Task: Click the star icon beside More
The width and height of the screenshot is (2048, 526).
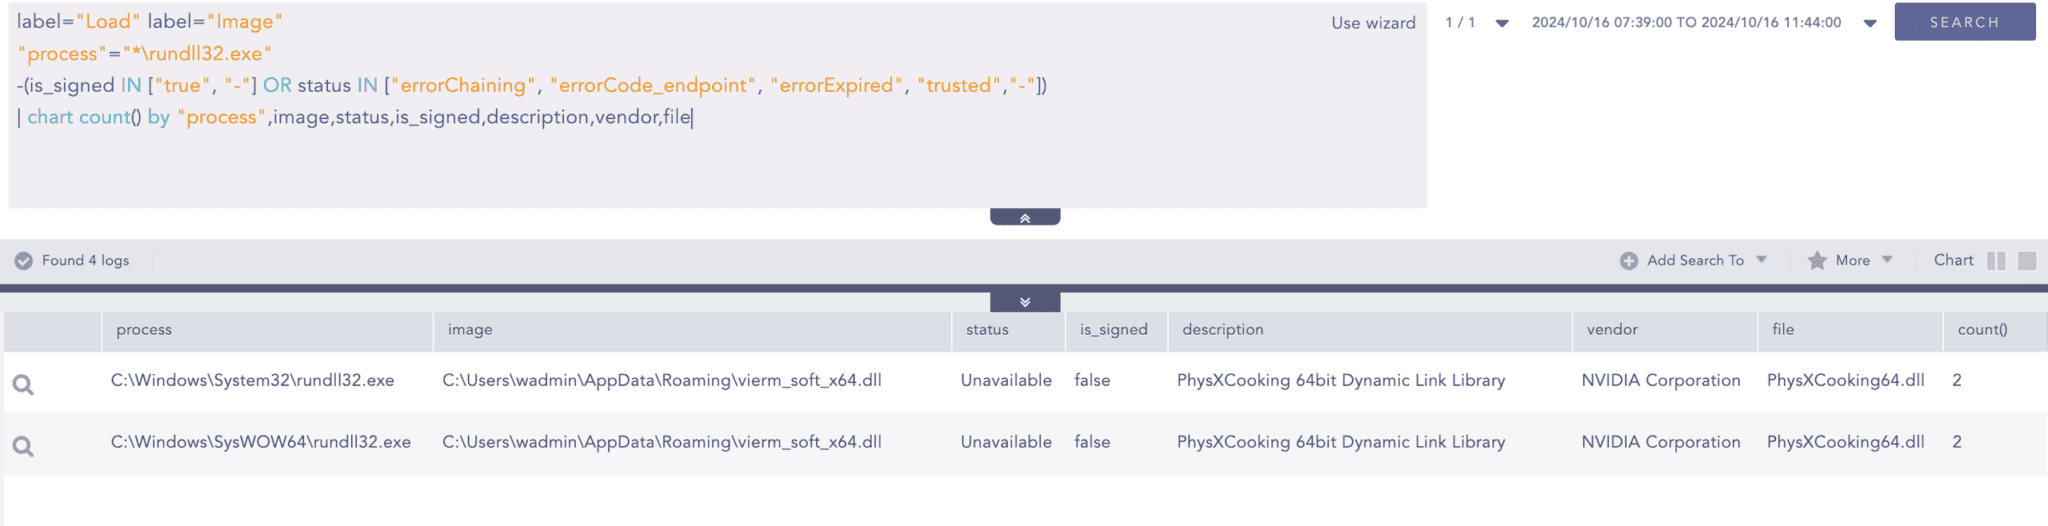Action: 1817,261
